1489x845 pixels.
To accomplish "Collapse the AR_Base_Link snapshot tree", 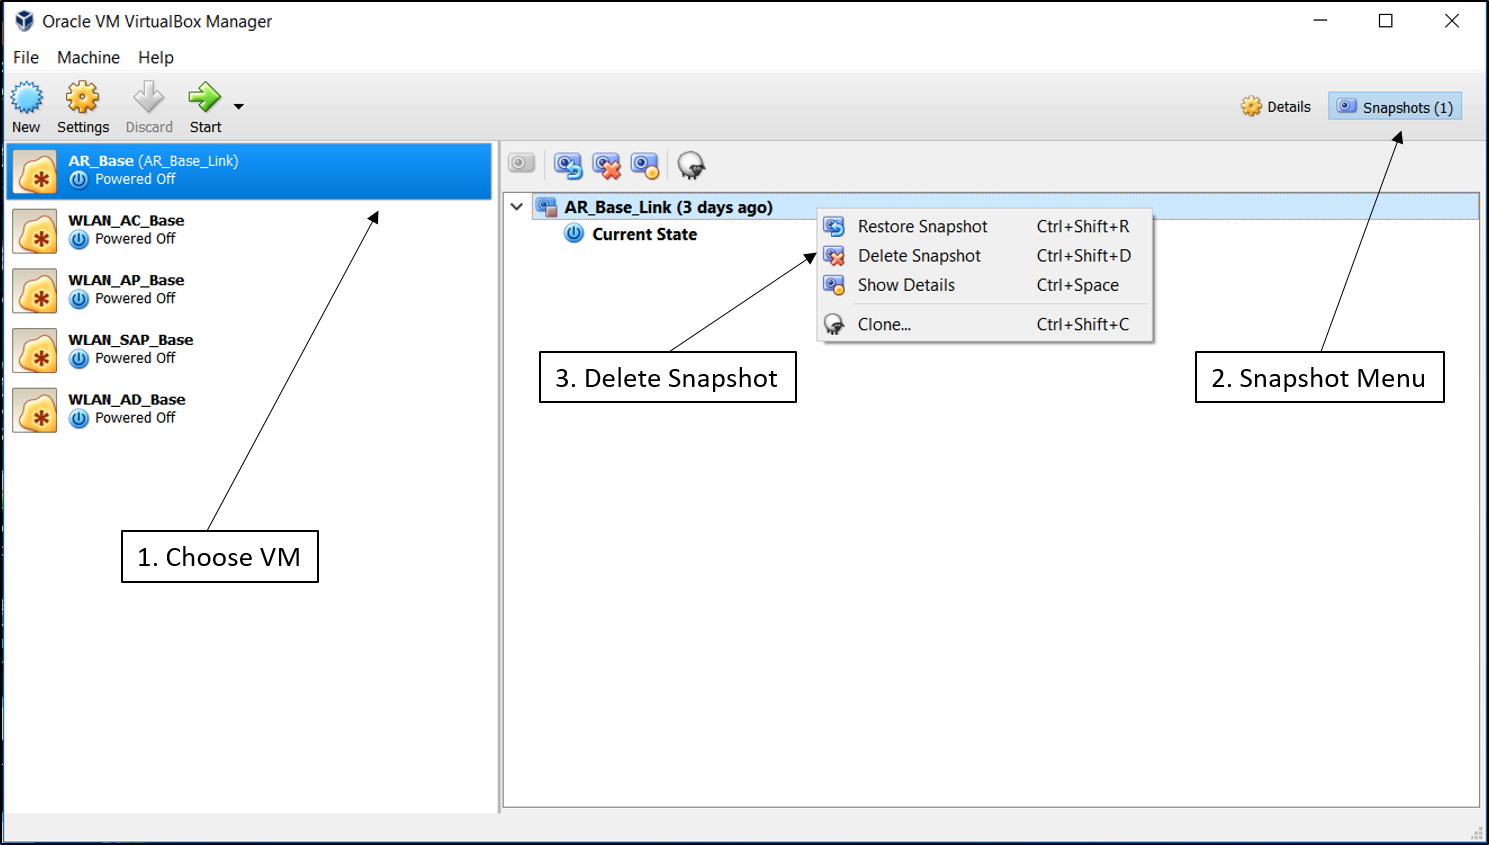I will pyautogui.click(x=517, y=207).
